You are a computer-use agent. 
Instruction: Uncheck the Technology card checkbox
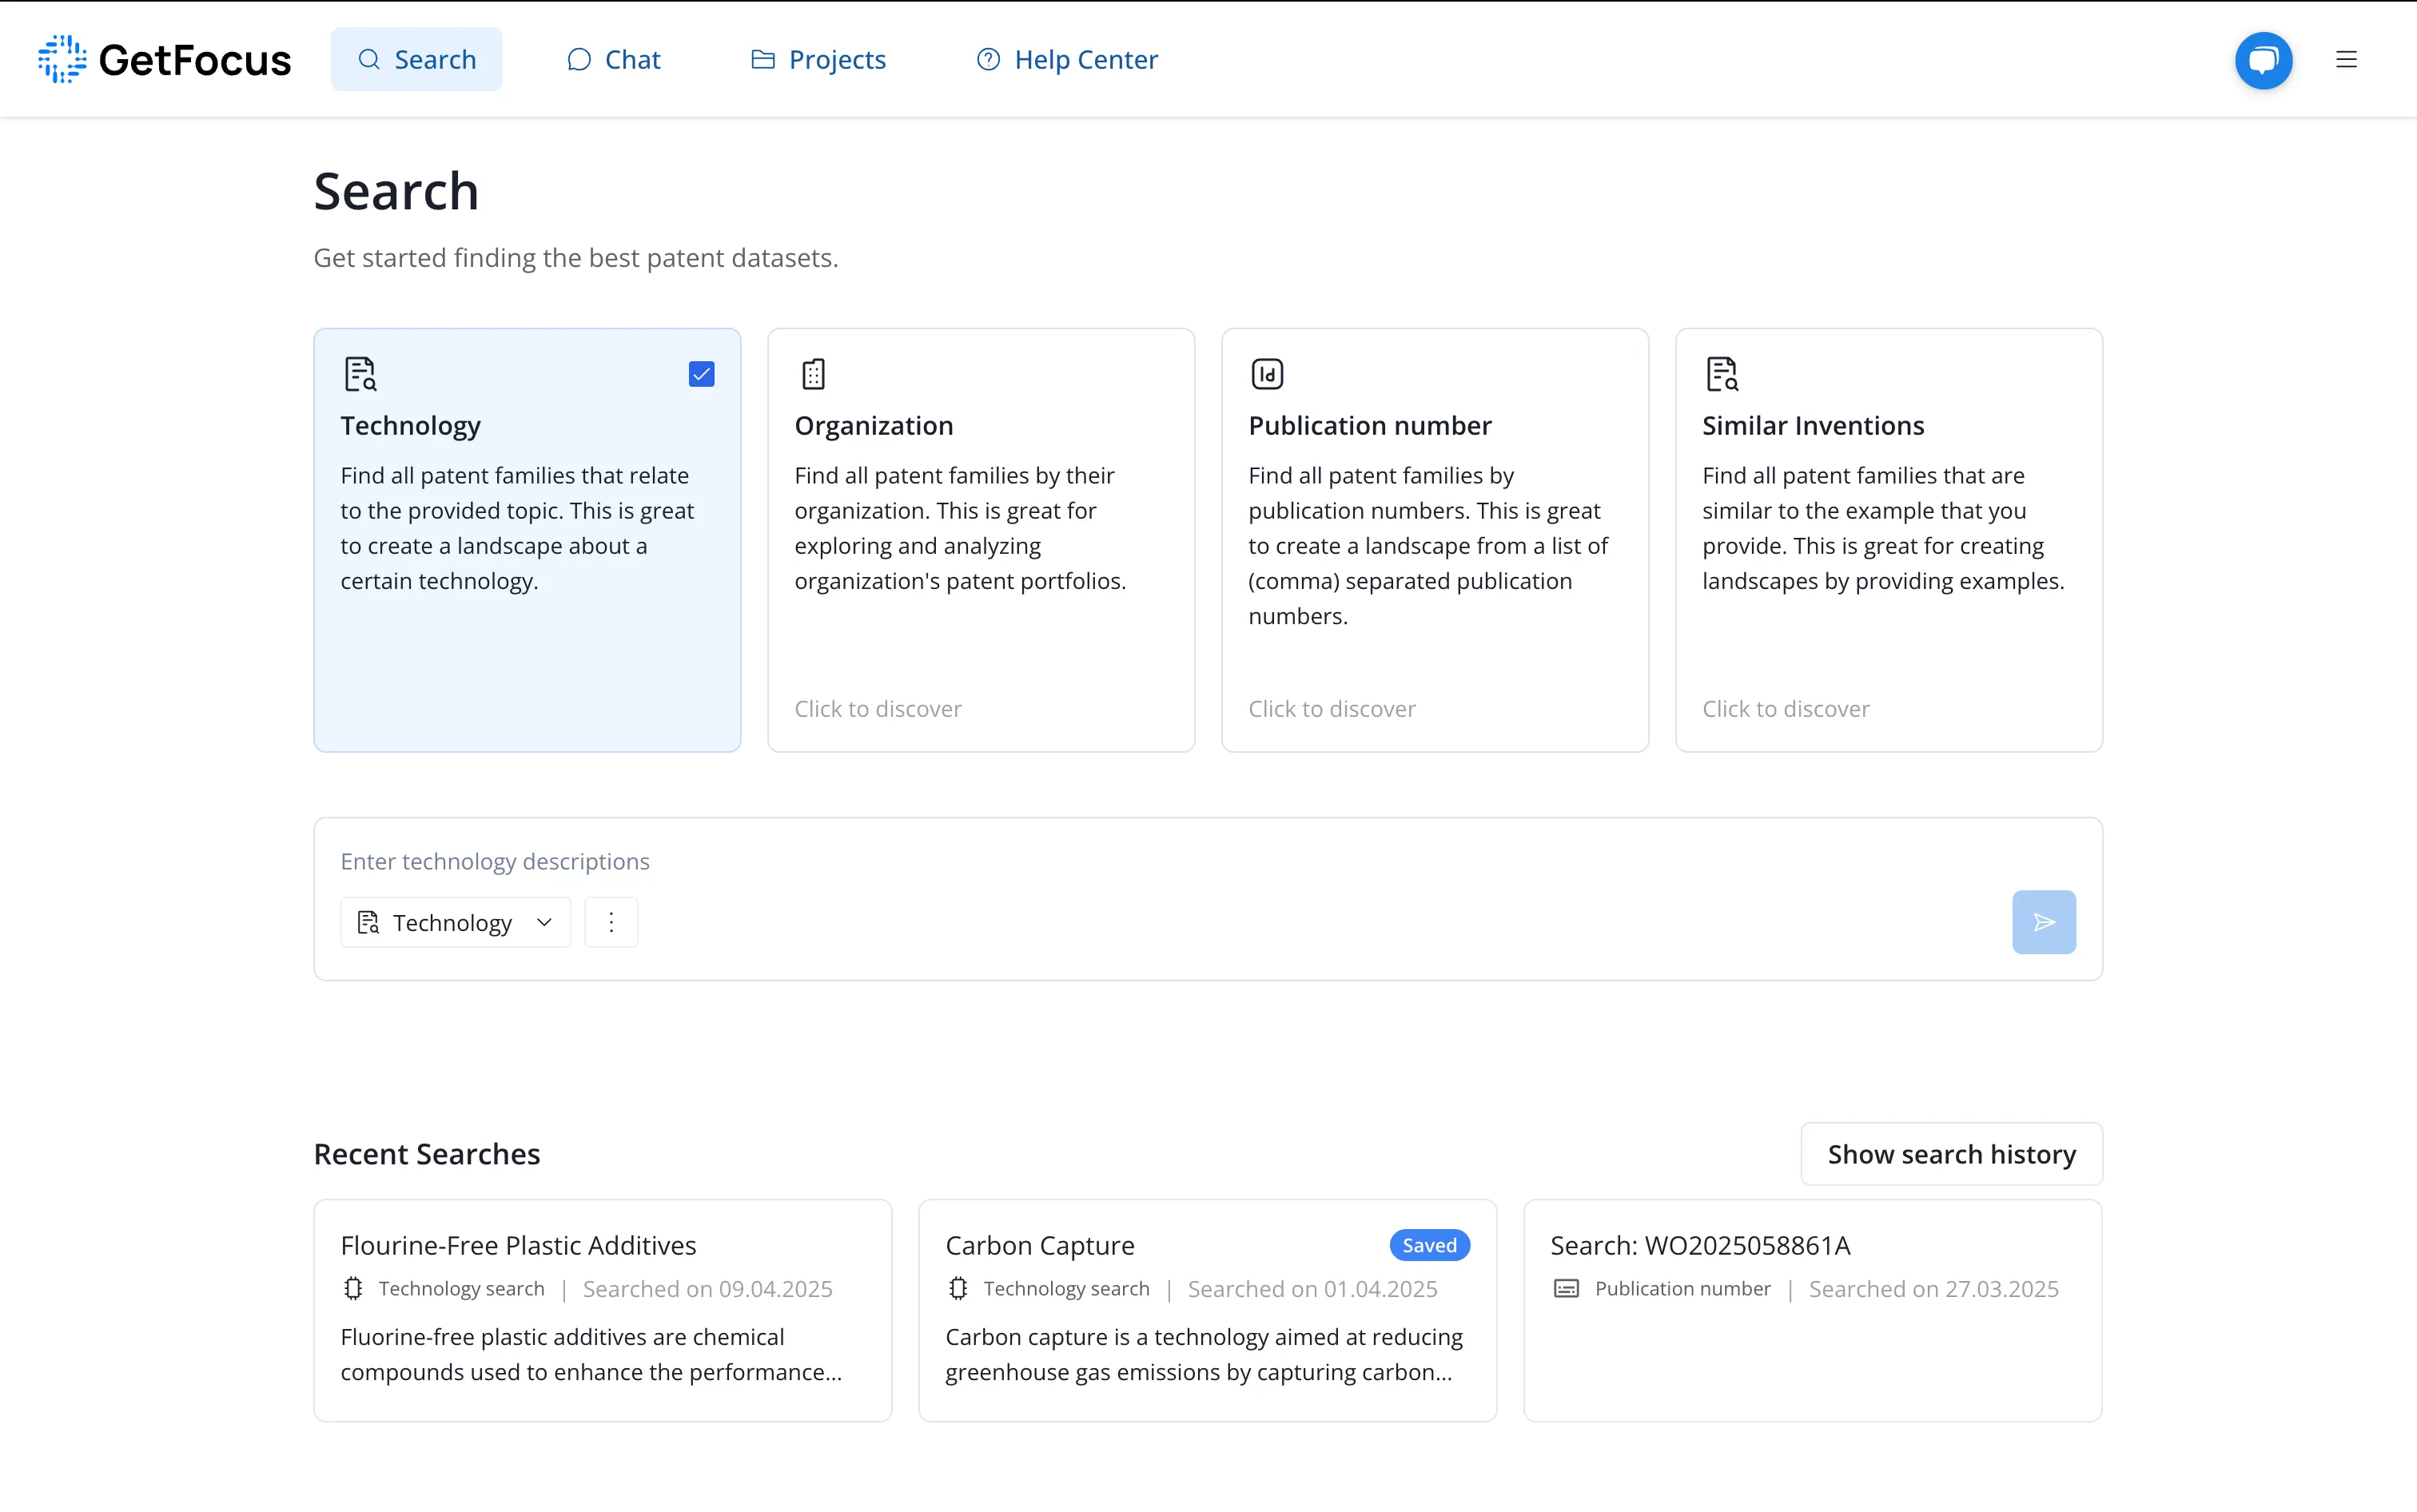[701, 374]
